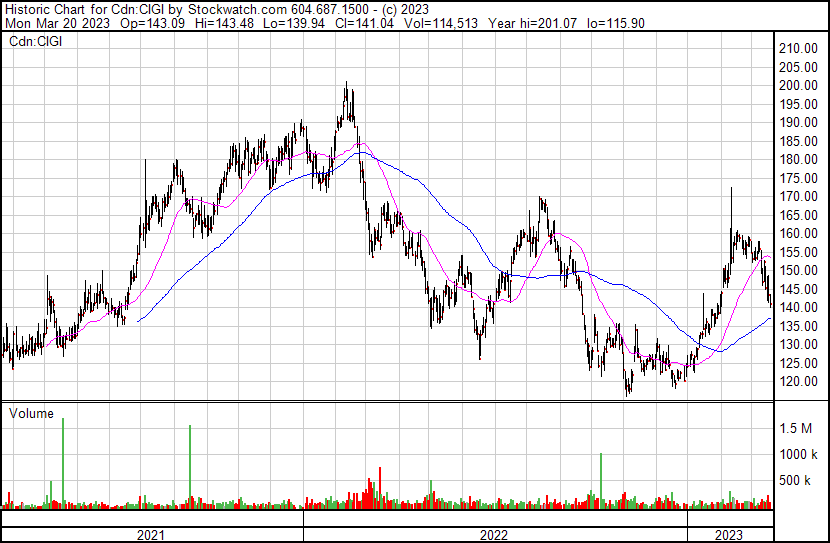
Task: Click the 150.00 price axis label
Action: [800, 271]
